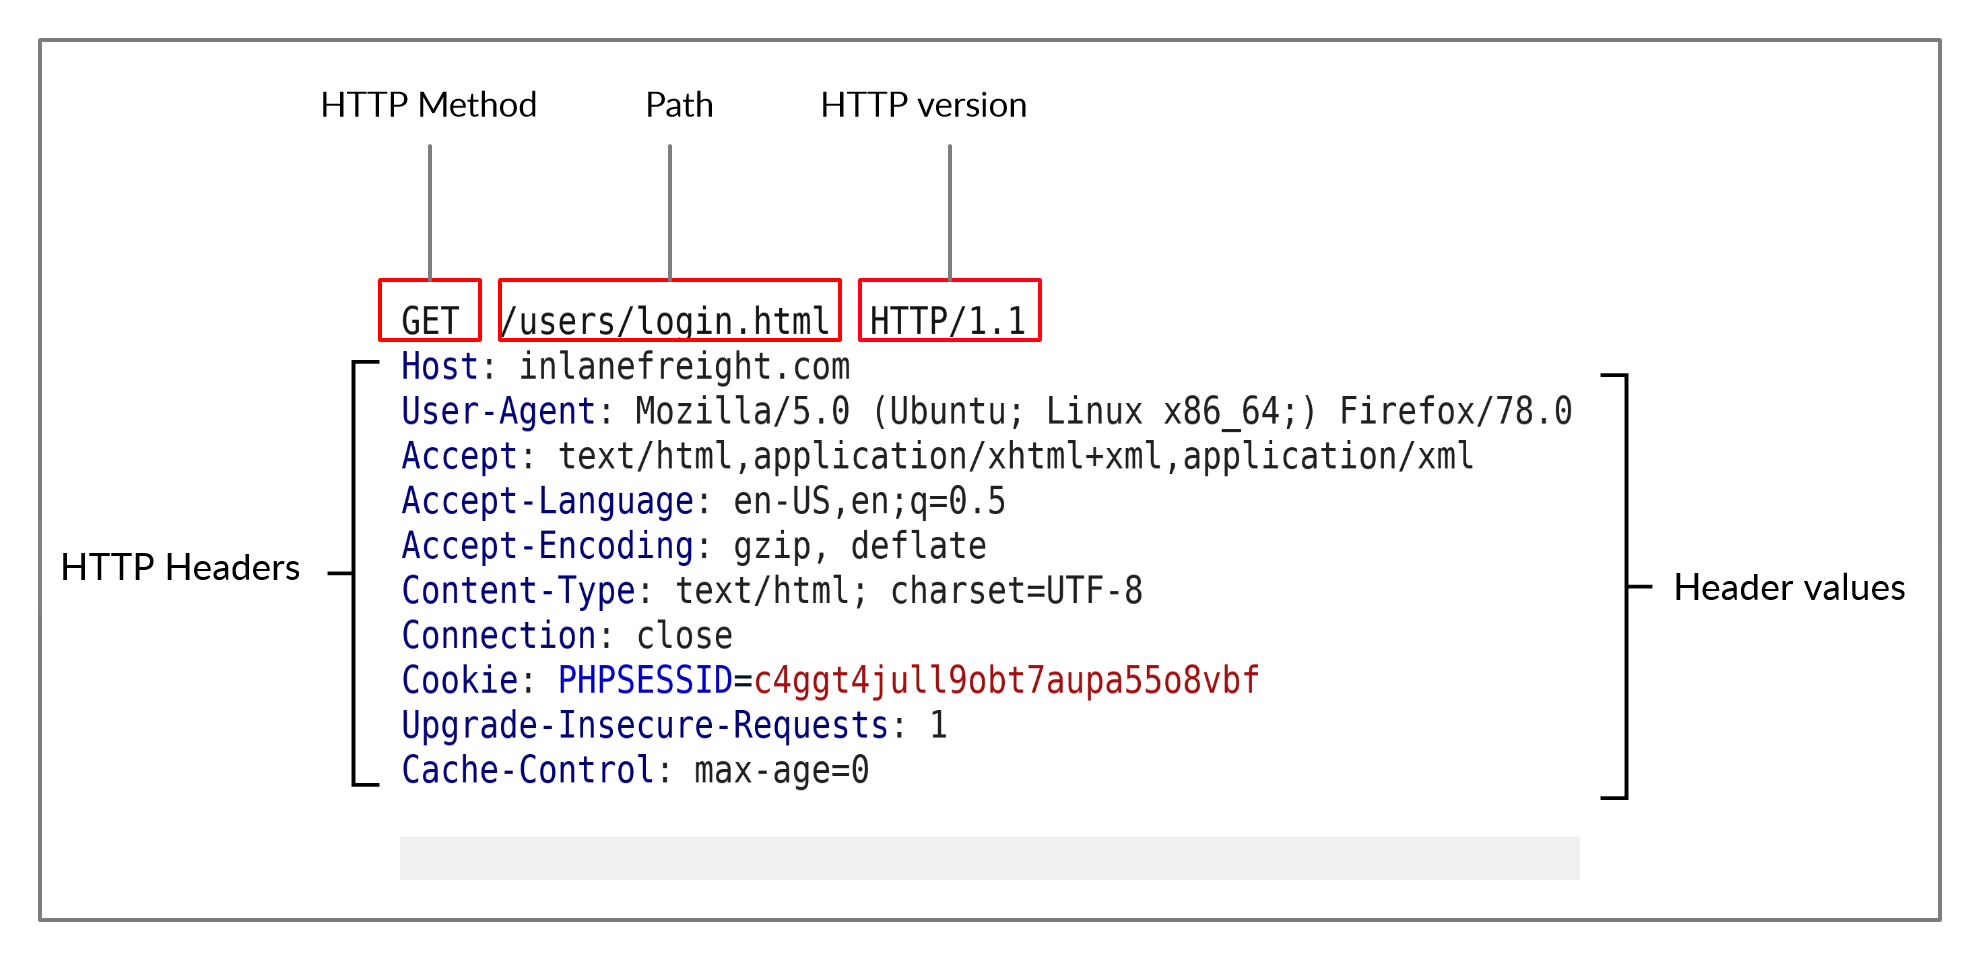Click the "HTTP Headers" label on left

coord(180,568)
